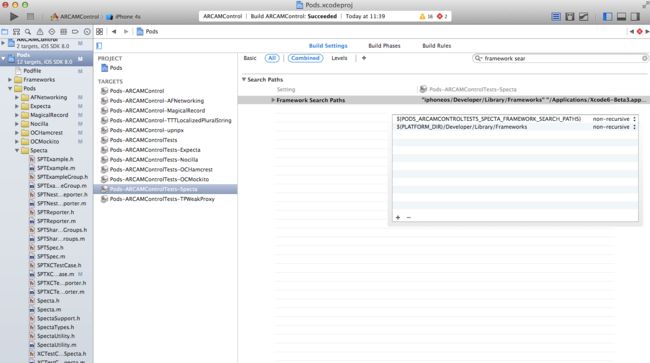Remove the selected search path entry
This screenshot has height=363, width=650.
[409, 217]
